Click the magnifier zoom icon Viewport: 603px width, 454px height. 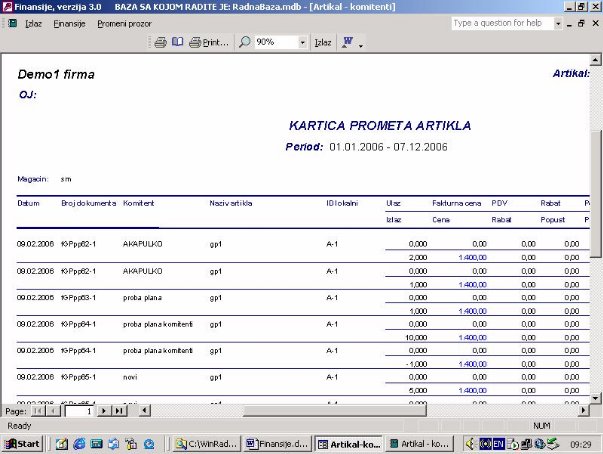[x=245, y=43]
